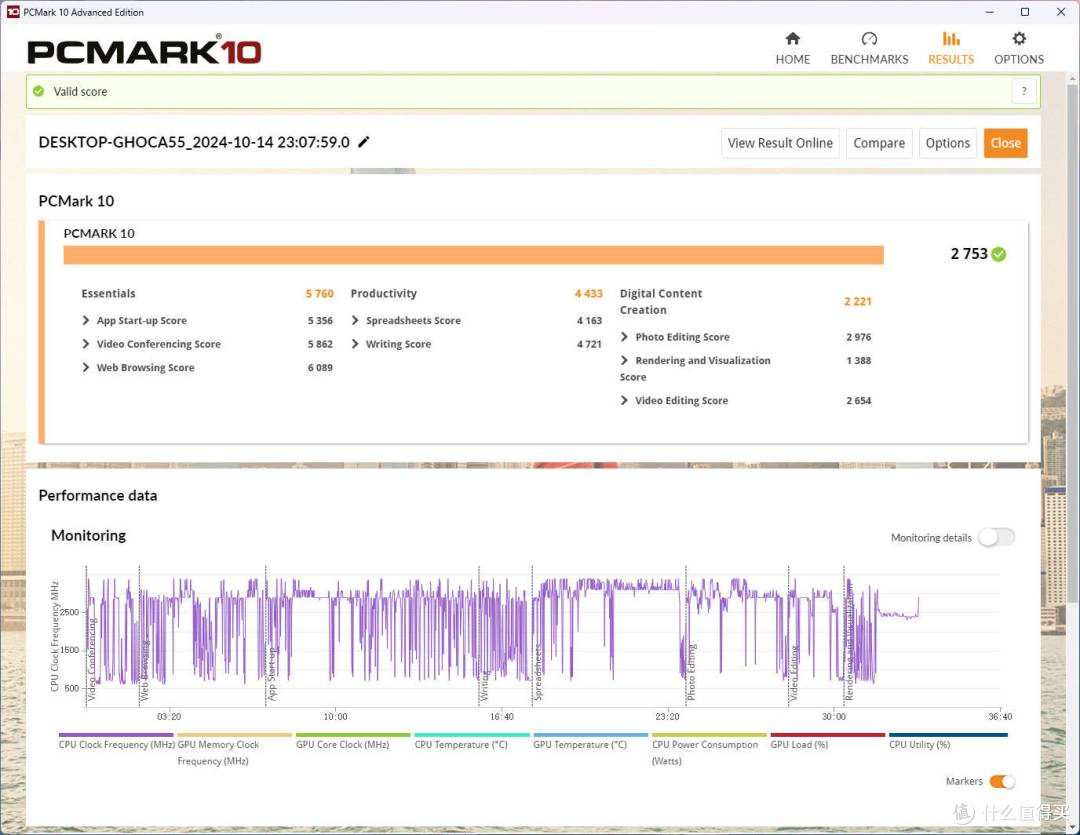The image size is (1080, 835).
Task: Click the green Valid score checkmark icon
Action: coord(39,91)
